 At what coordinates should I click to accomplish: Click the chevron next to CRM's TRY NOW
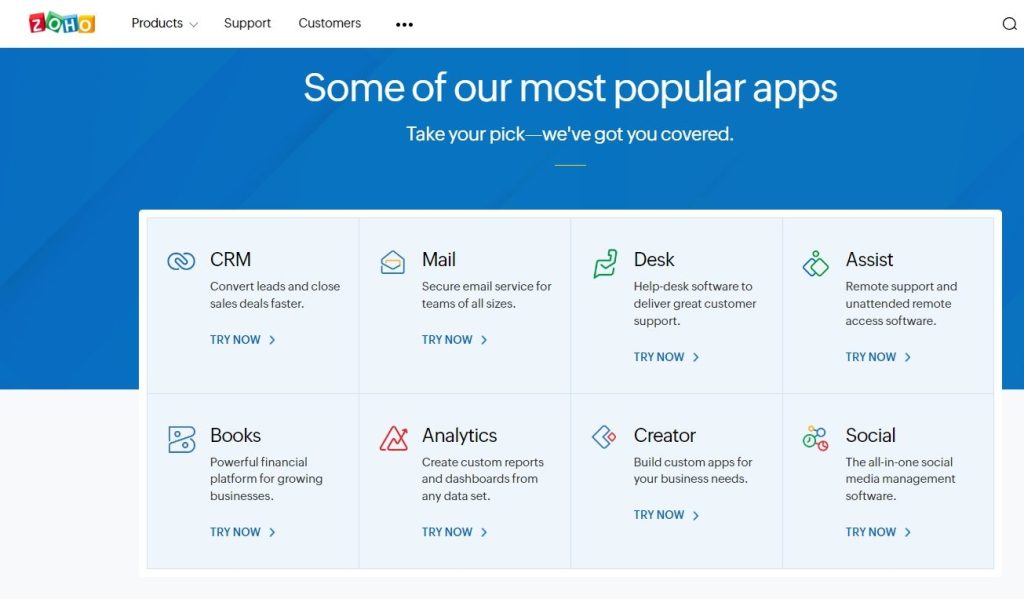[x=272, y=339]
